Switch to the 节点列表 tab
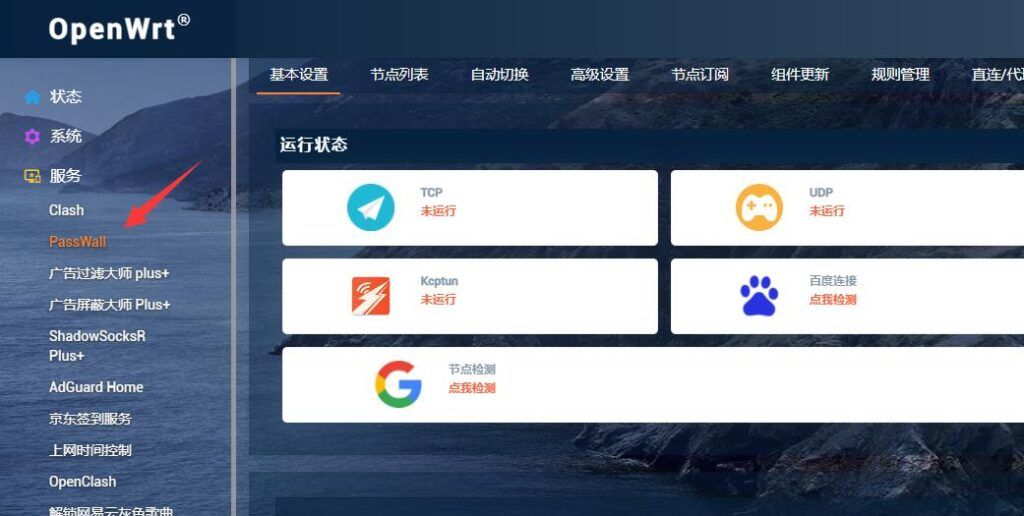The height and width of the screenshot is (516, 1024). (399, 74)
